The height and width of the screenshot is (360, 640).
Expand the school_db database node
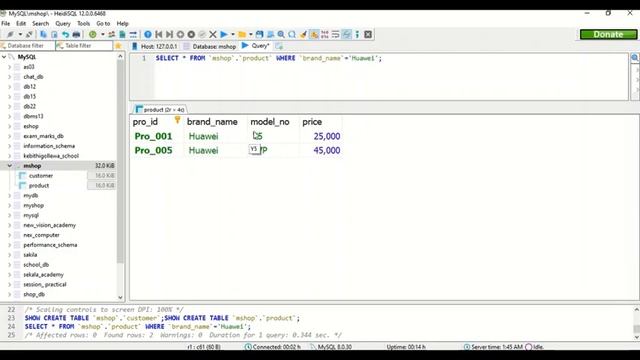9,264
